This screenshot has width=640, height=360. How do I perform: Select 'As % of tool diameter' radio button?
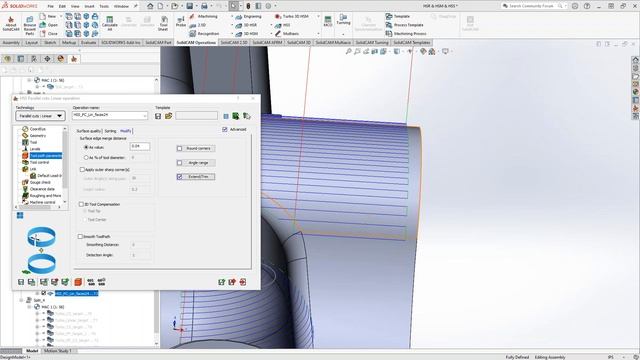[86, 158]
